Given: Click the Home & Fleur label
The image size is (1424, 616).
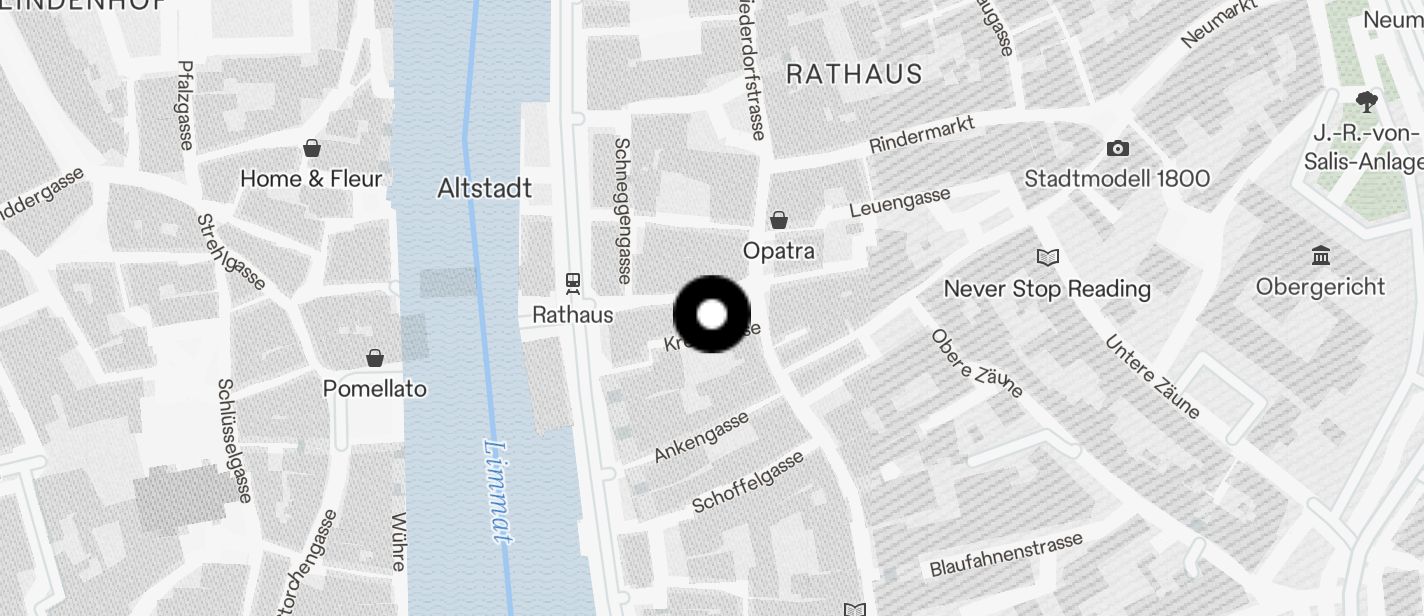Looking at the screenshot, I should click(x=311, y=179).
